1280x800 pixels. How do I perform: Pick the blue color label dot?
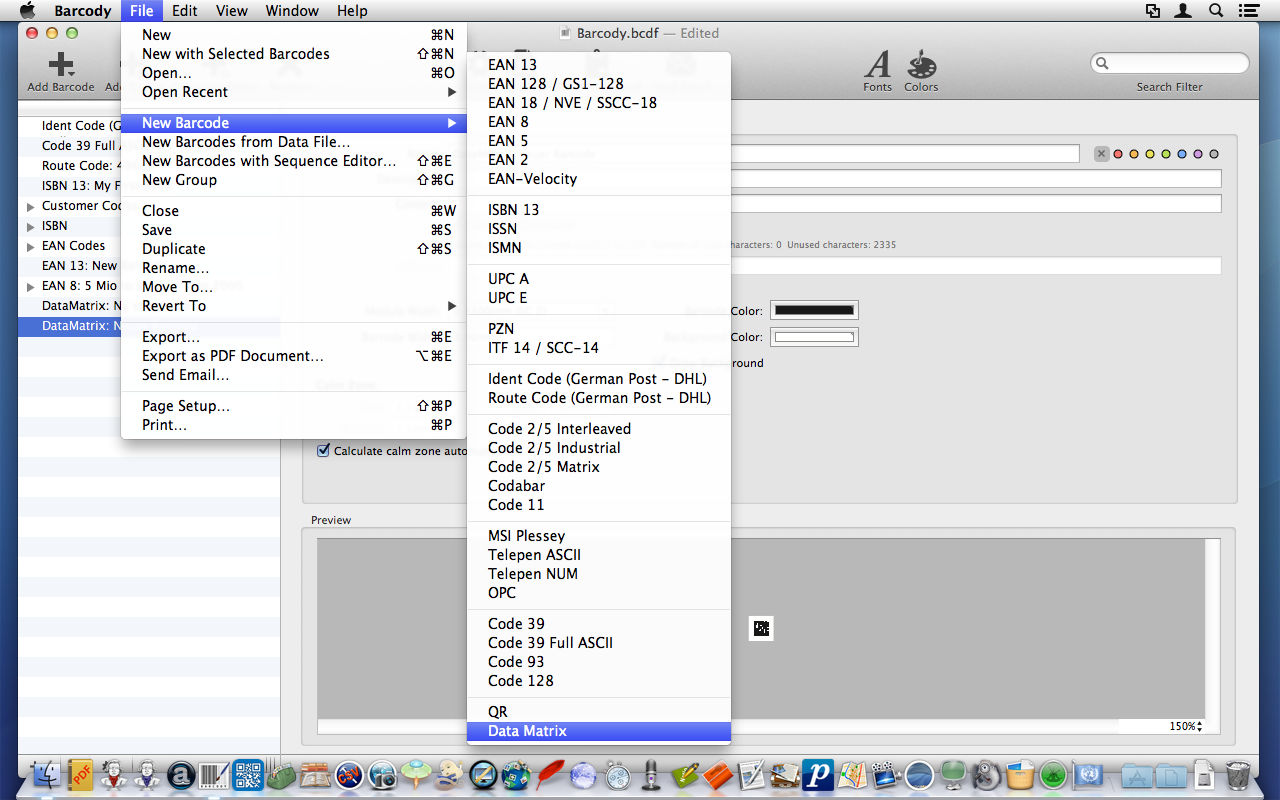click(1182, 154)
